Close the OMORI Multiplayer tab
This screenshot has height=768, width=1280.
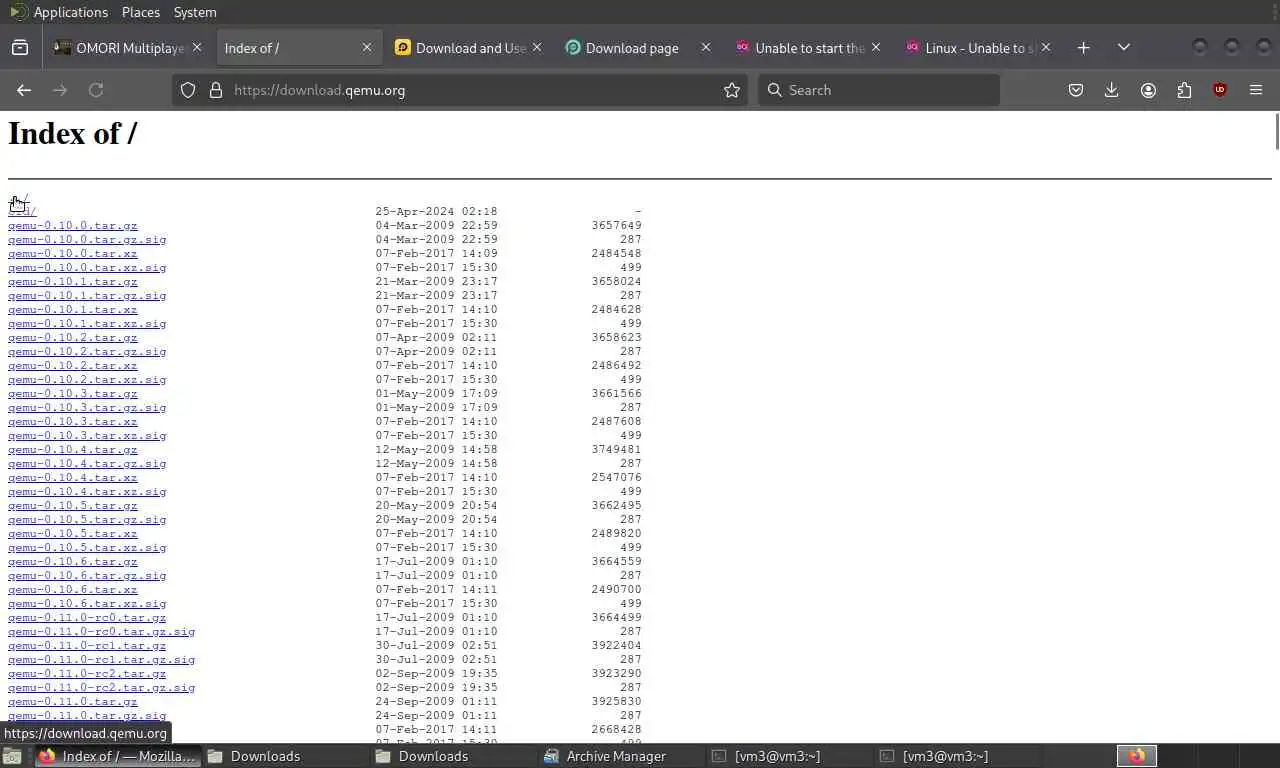197,47
